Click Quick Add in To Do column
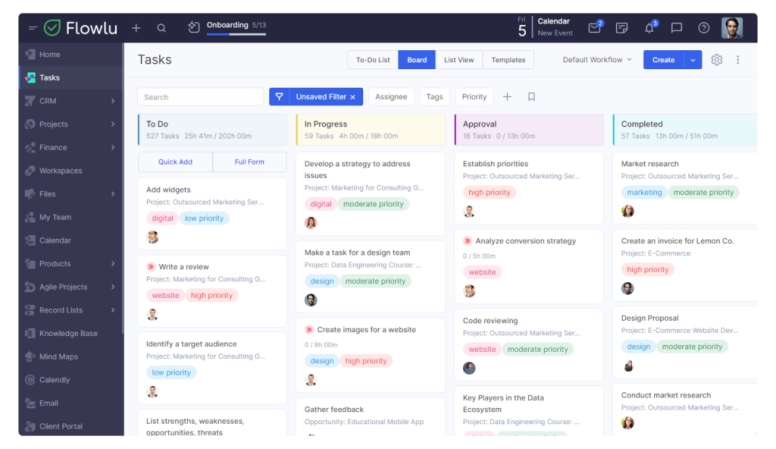This screenshot has height=449, width=776. coord(175,162)
